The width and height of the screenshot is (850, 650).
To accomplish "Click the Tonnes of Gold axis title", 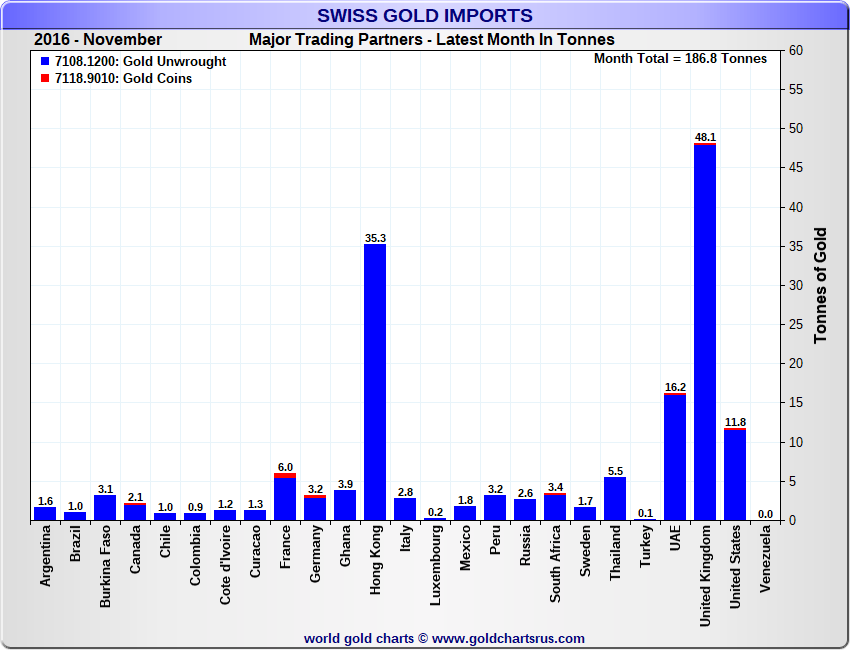I will [820, 285].
